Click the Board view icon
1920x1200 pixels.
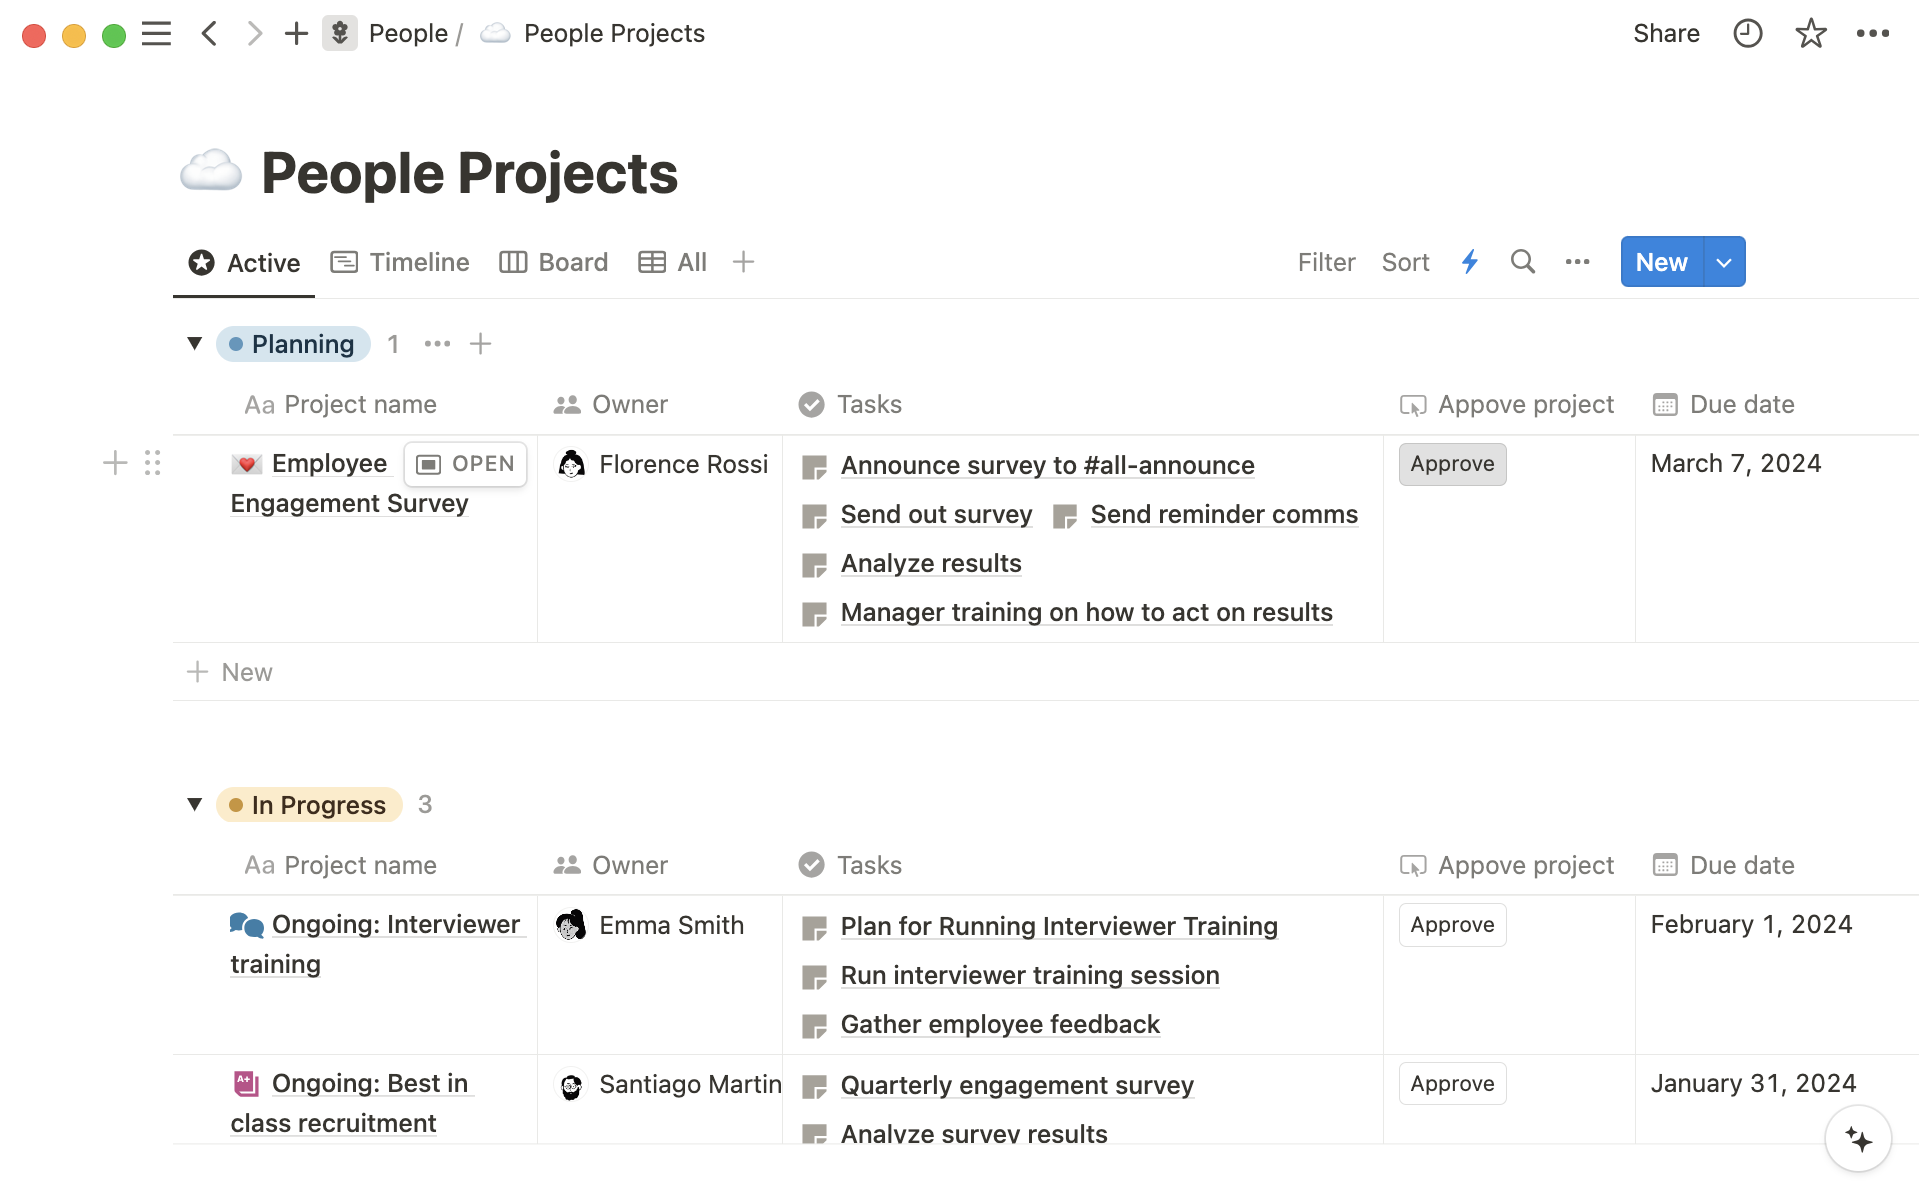click(511, 261)
